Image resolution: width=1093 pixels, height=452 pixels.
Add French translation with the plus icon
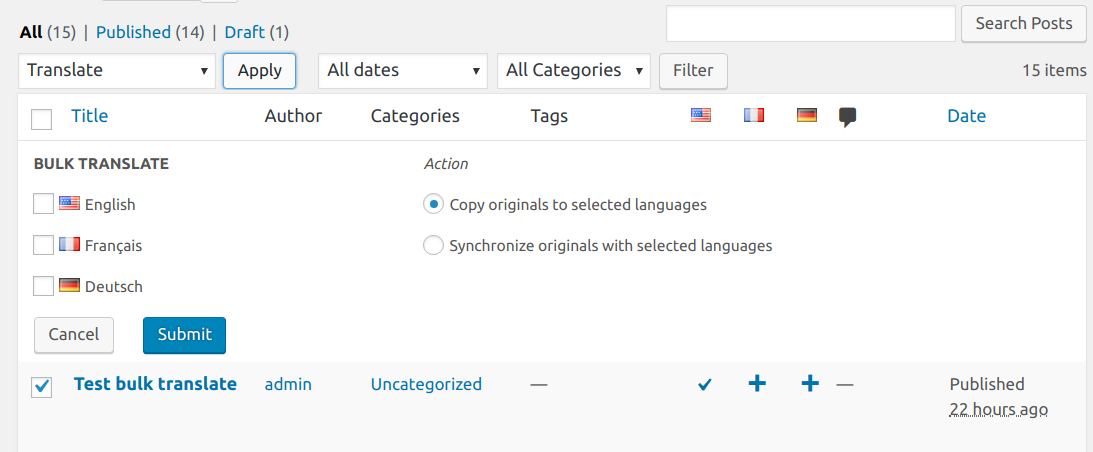757,383
